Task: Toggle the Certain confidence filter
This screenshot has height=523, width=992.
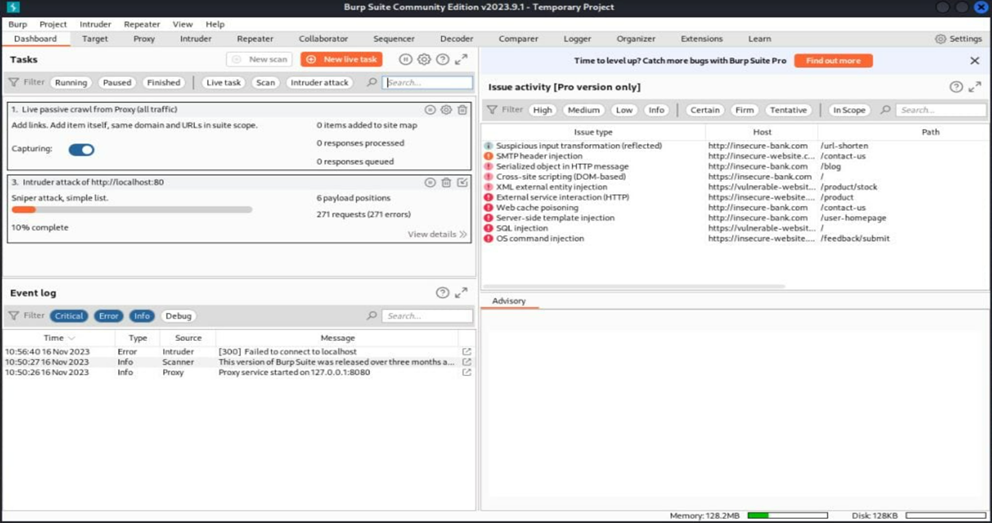Action: [x=705, y=110]
